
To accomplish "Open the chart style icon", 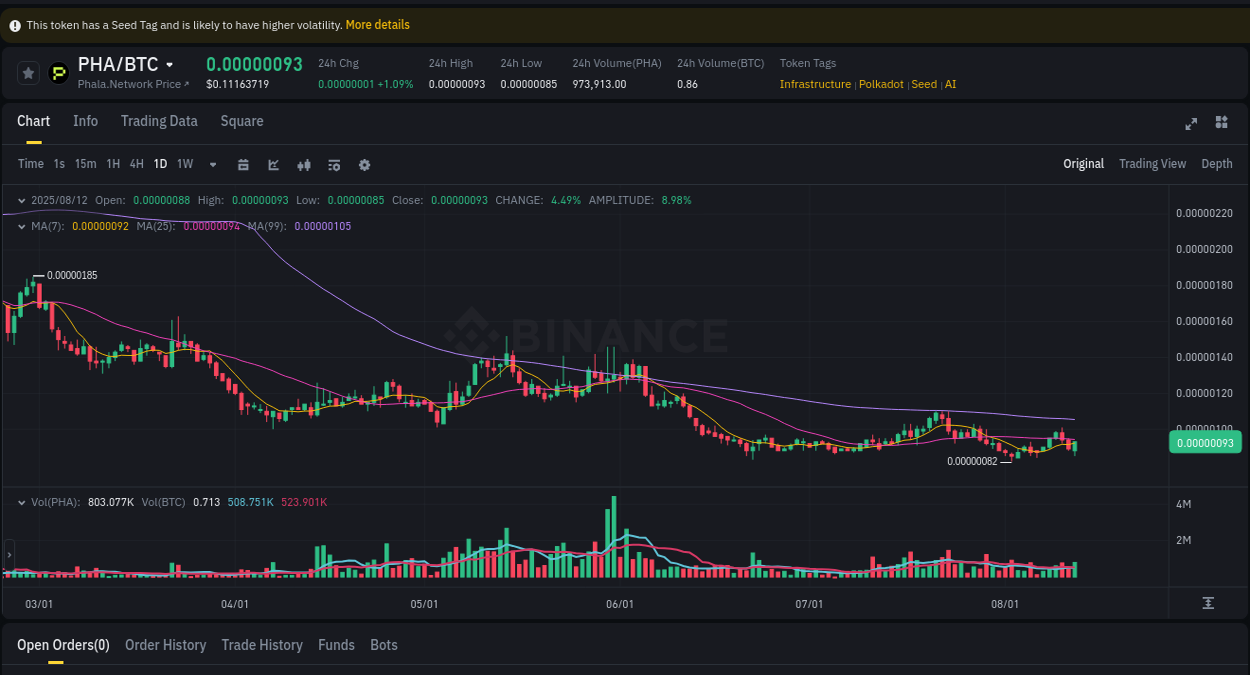I will click(x=273, y=164).
